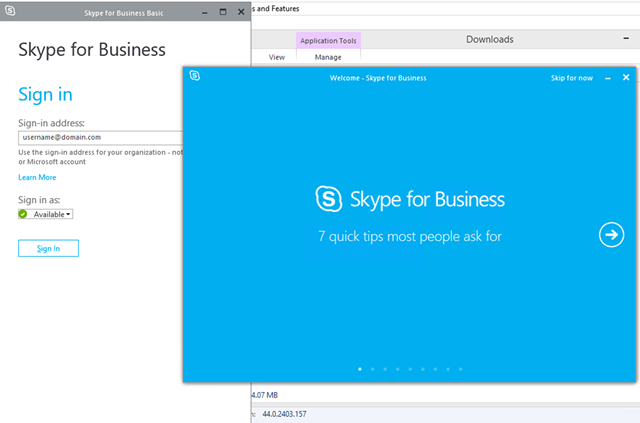The image size is (640, 423).
Task: Click Skip for now in welcome window
Action: click(571, 77)
